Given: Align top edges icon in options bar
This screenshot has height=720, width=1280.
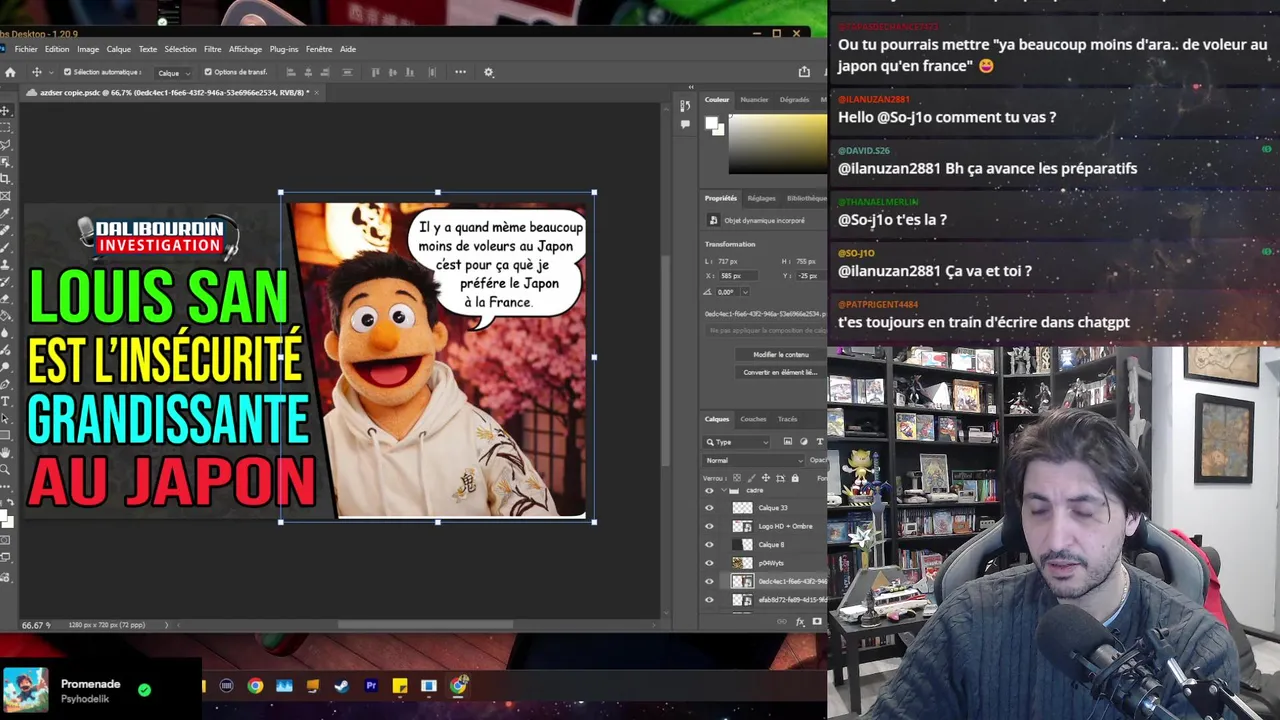Looking at the screenshot, I should (375, 72).
